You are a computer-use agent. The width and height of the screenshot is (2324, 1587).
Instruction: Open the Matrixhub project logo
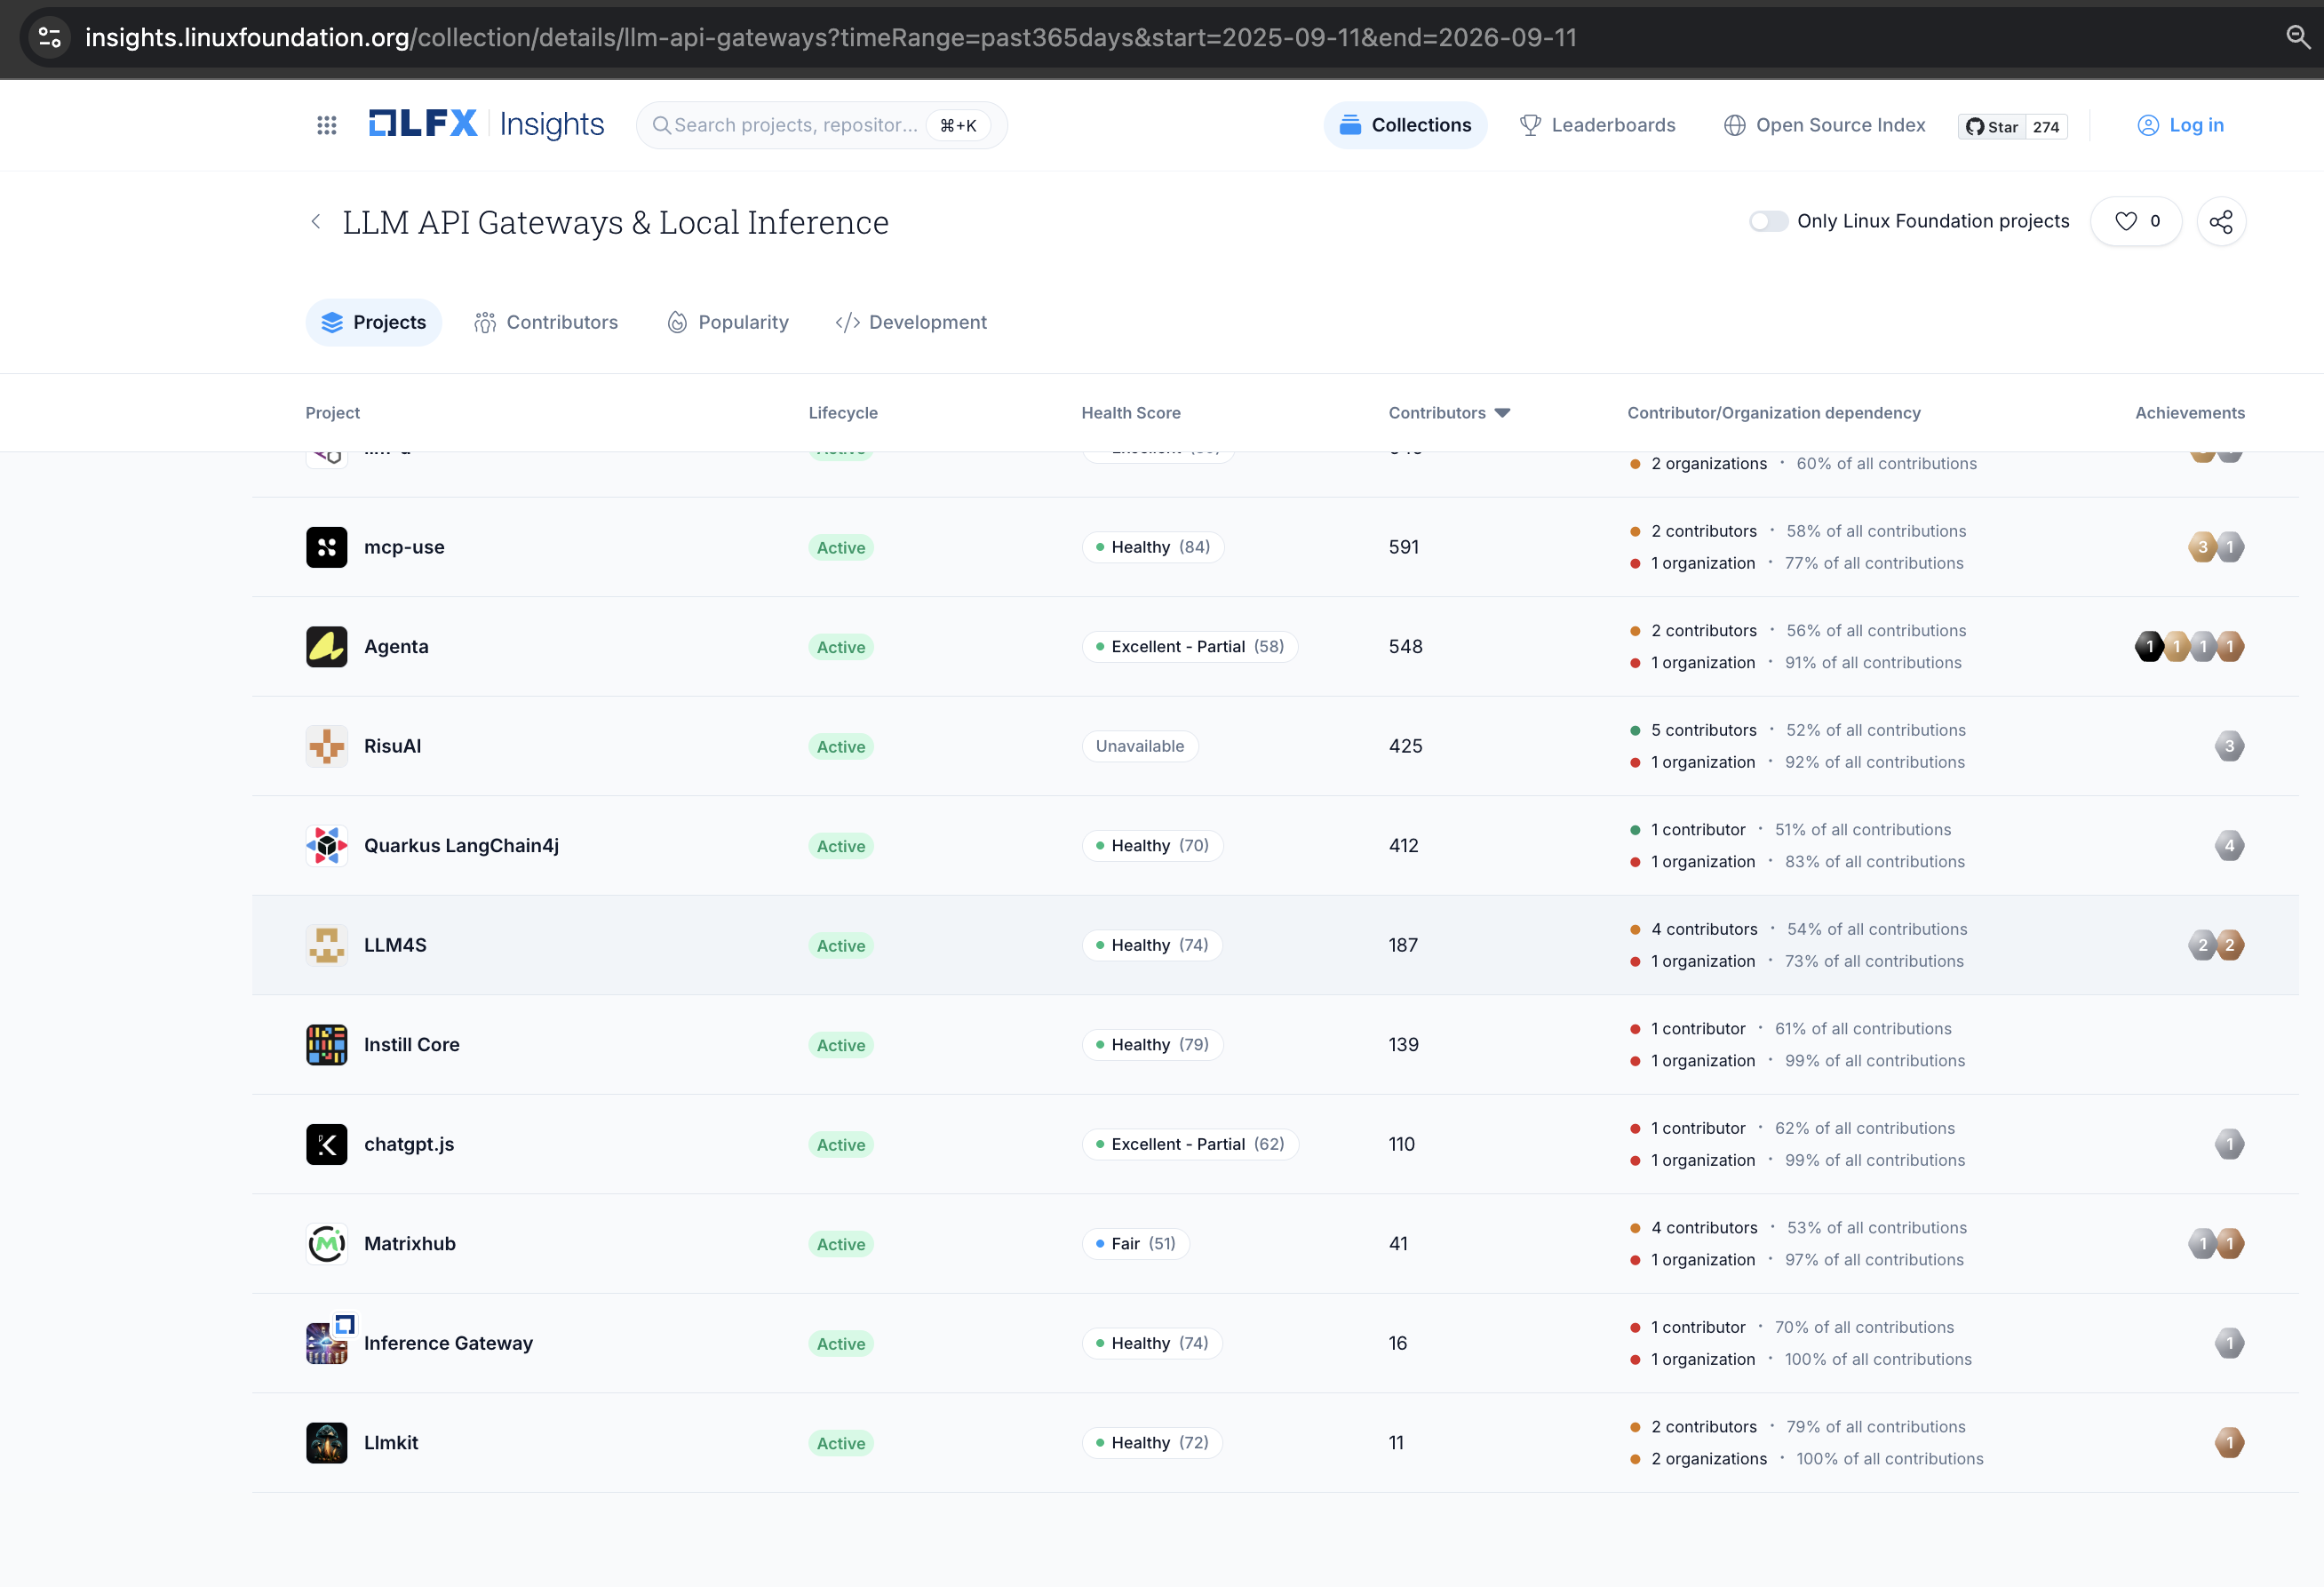tap(326, 1243)
